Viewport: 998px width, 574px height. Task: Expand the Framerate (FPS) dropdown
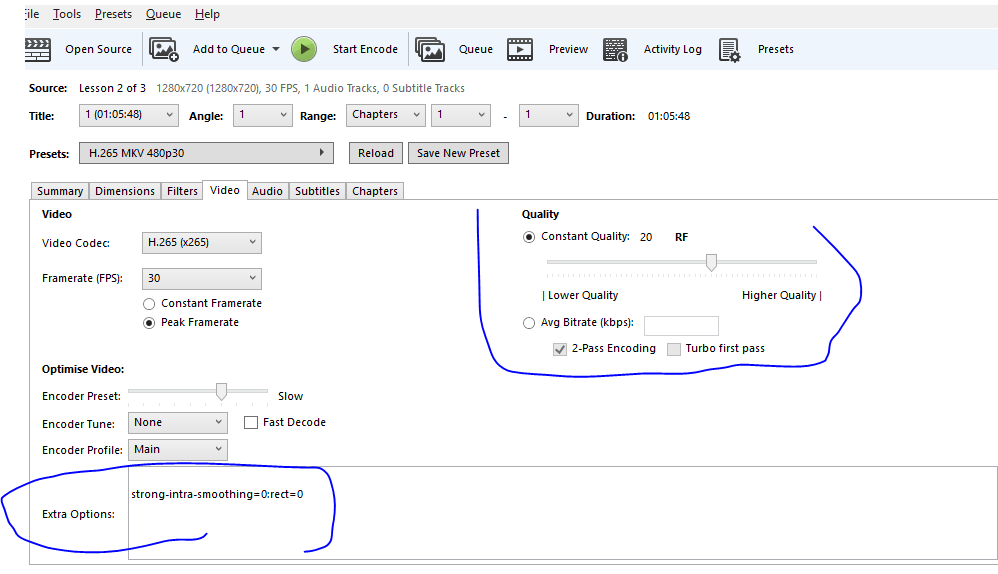pyautogui.click(x=202, y=278)
